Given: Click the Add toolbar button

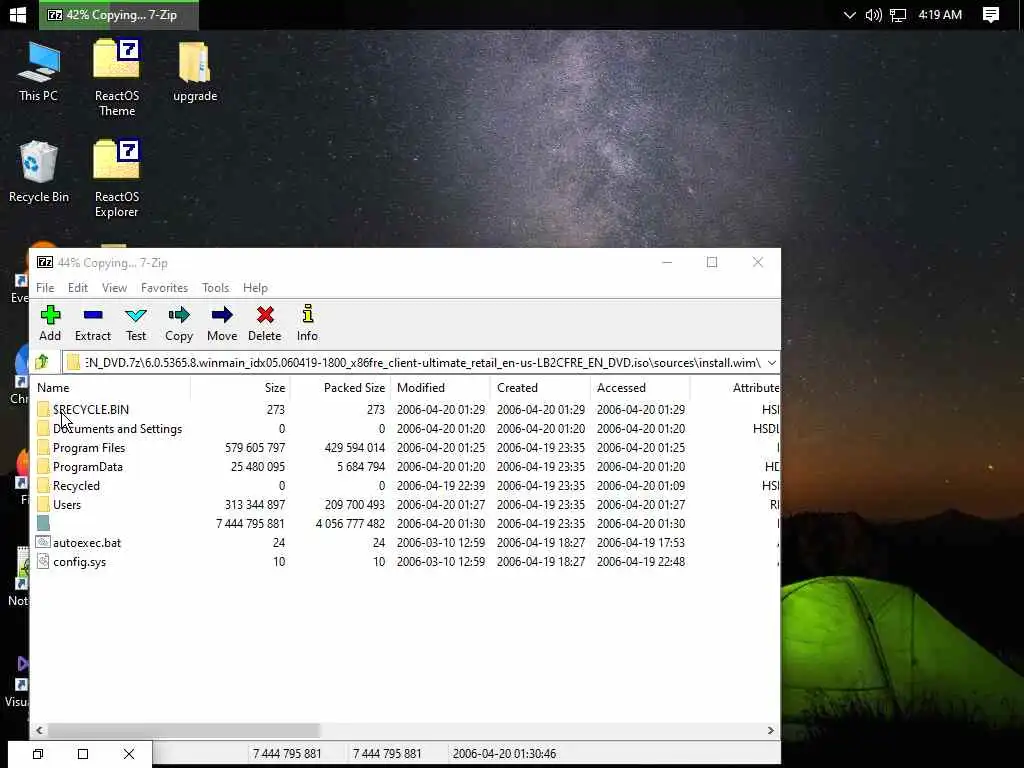Looking at the screenshot, I should [50, 323].
